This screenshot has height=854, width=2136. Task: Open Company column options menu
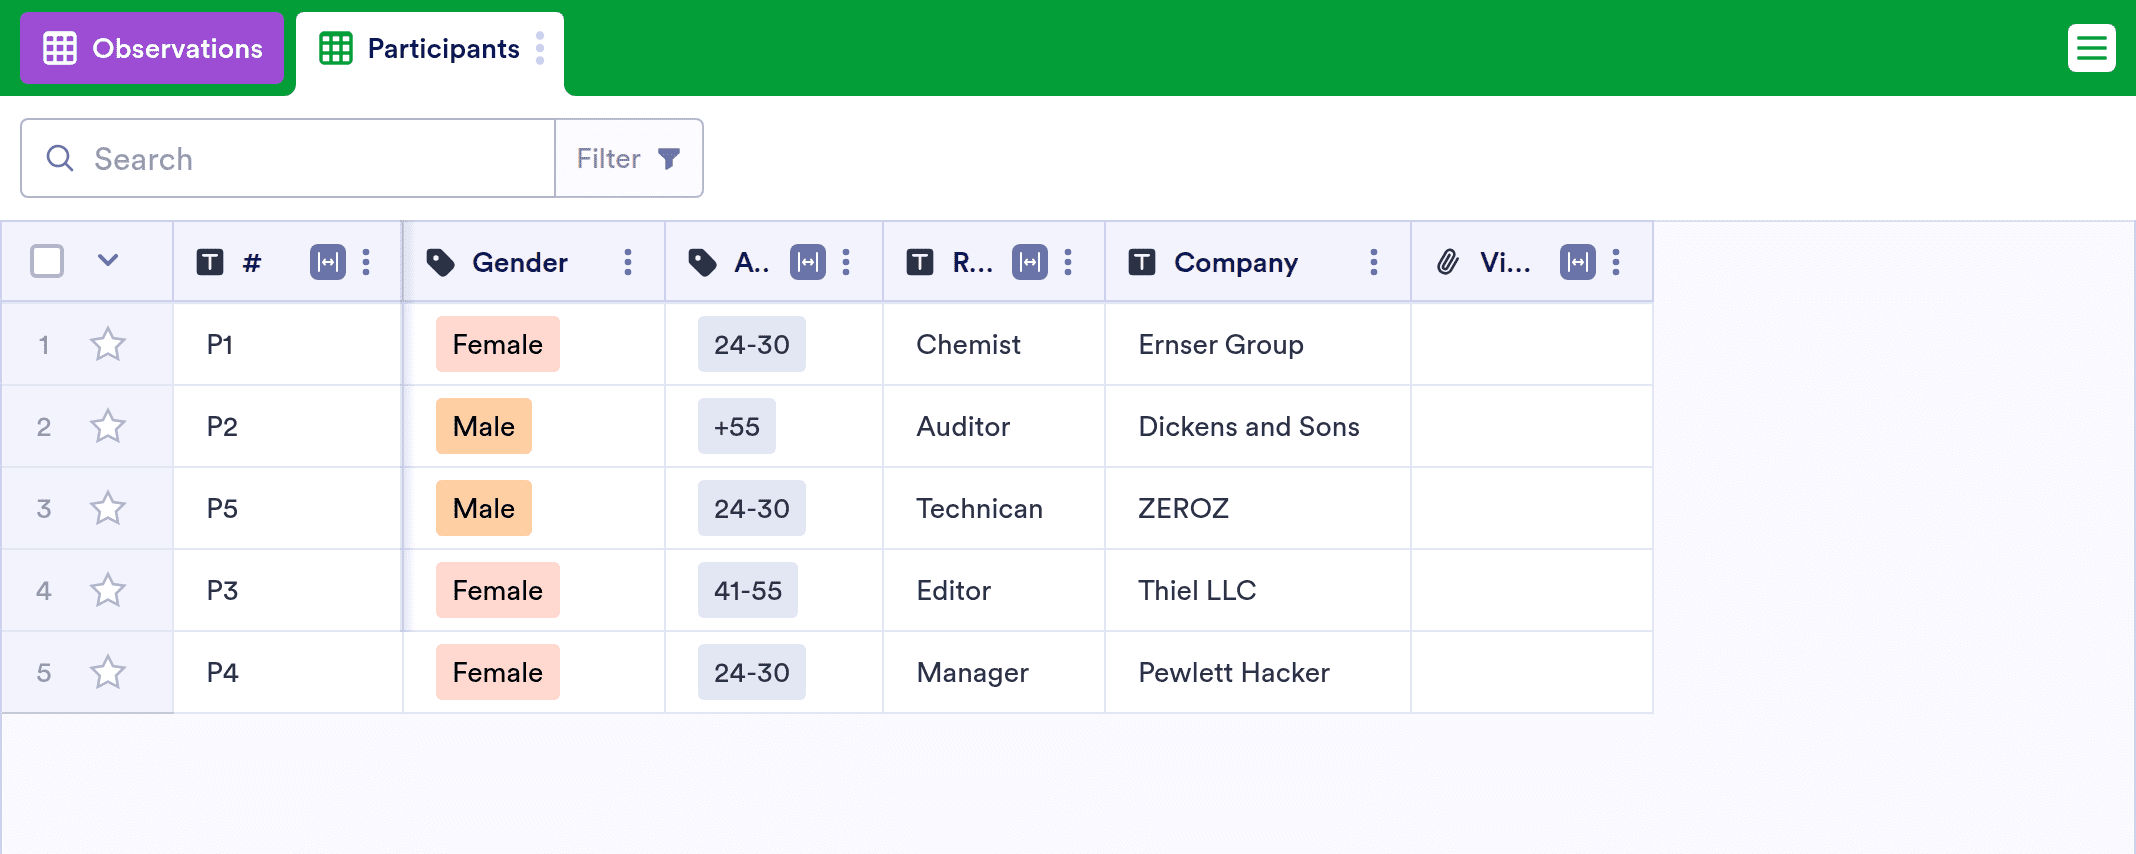(1374, 262)
